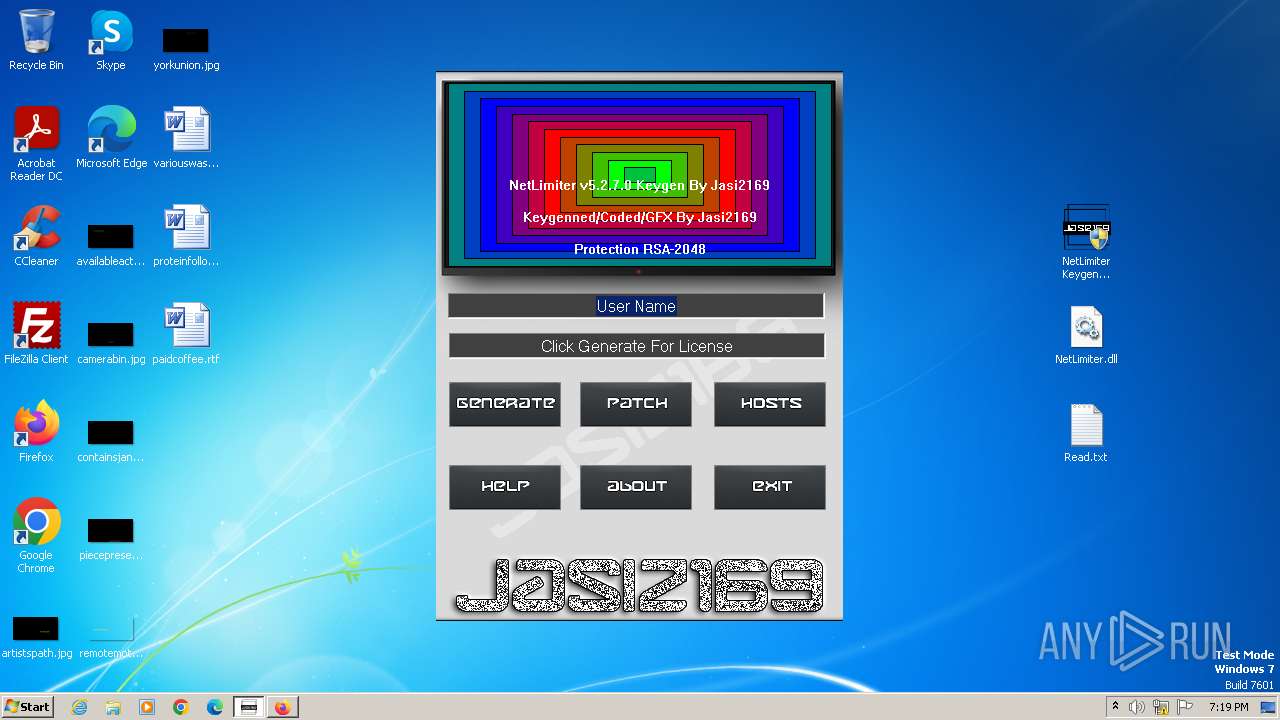Select Acrobat Reader DC shortcut
The width and height of the screenshot is (1280, 720).
pos(36,144)
